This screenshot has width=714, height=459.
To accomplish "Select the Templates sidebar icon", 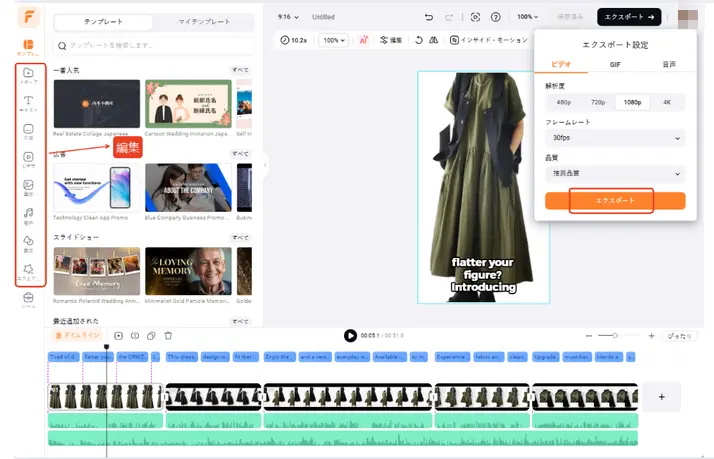I will click(28, 45).
